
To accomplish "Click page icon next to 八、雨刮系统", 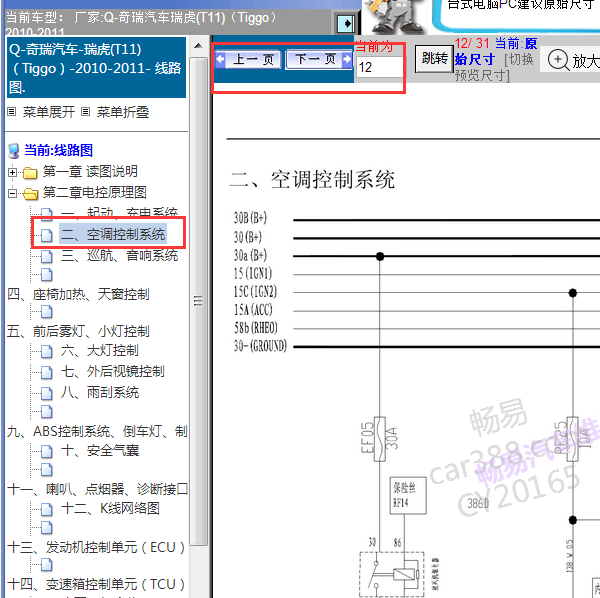I will click(x=47, y=394).
